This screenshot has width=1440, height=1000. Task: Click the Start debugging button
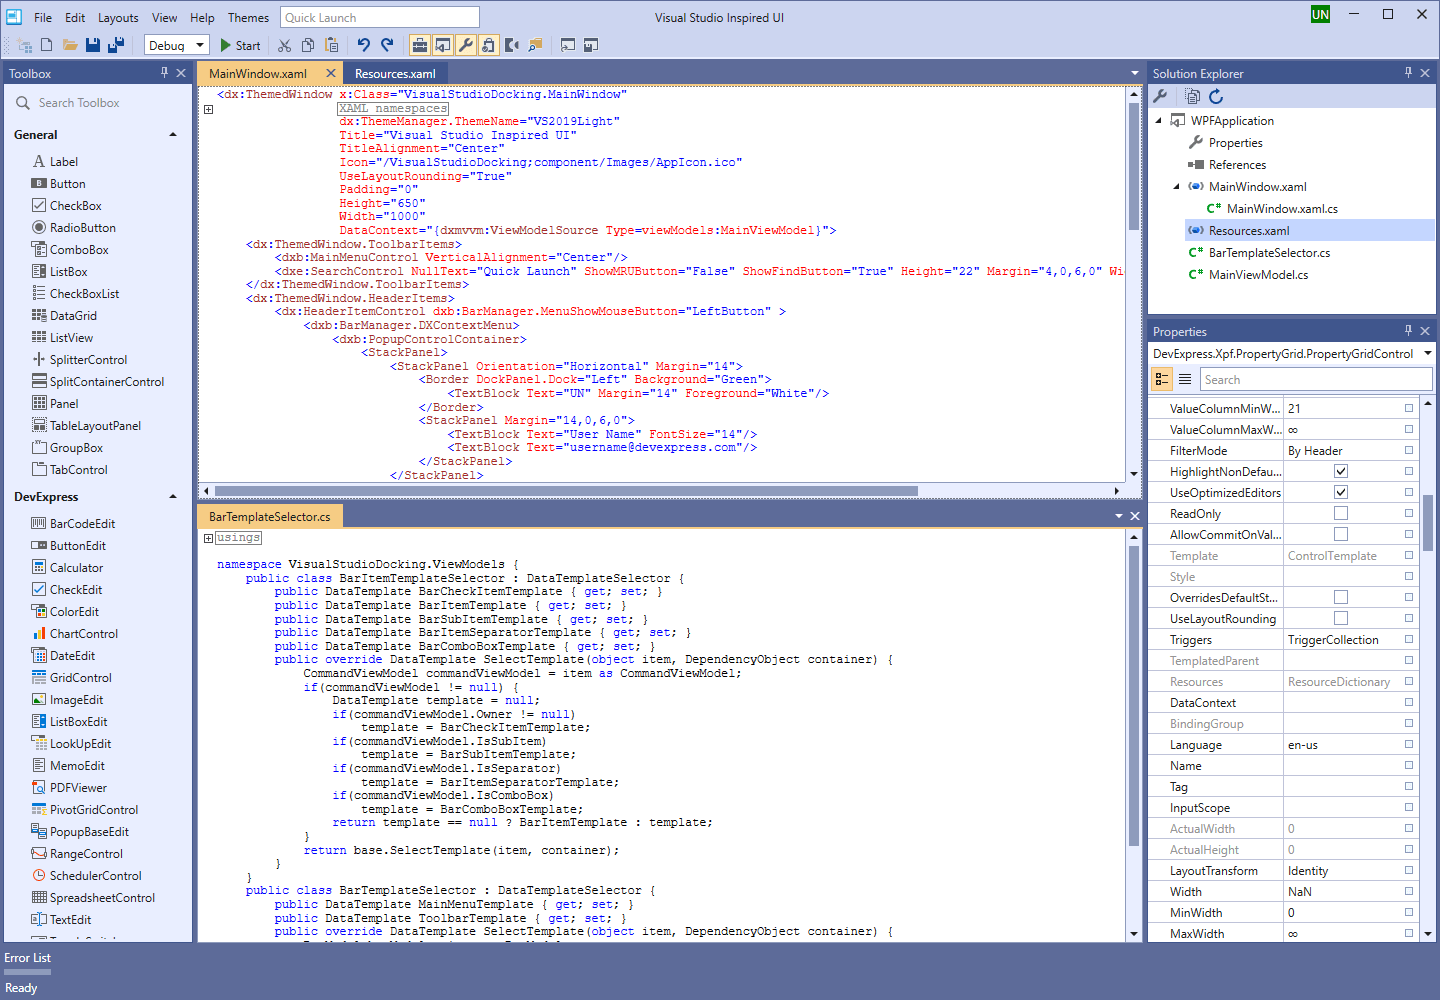click(x=240, y=45)
